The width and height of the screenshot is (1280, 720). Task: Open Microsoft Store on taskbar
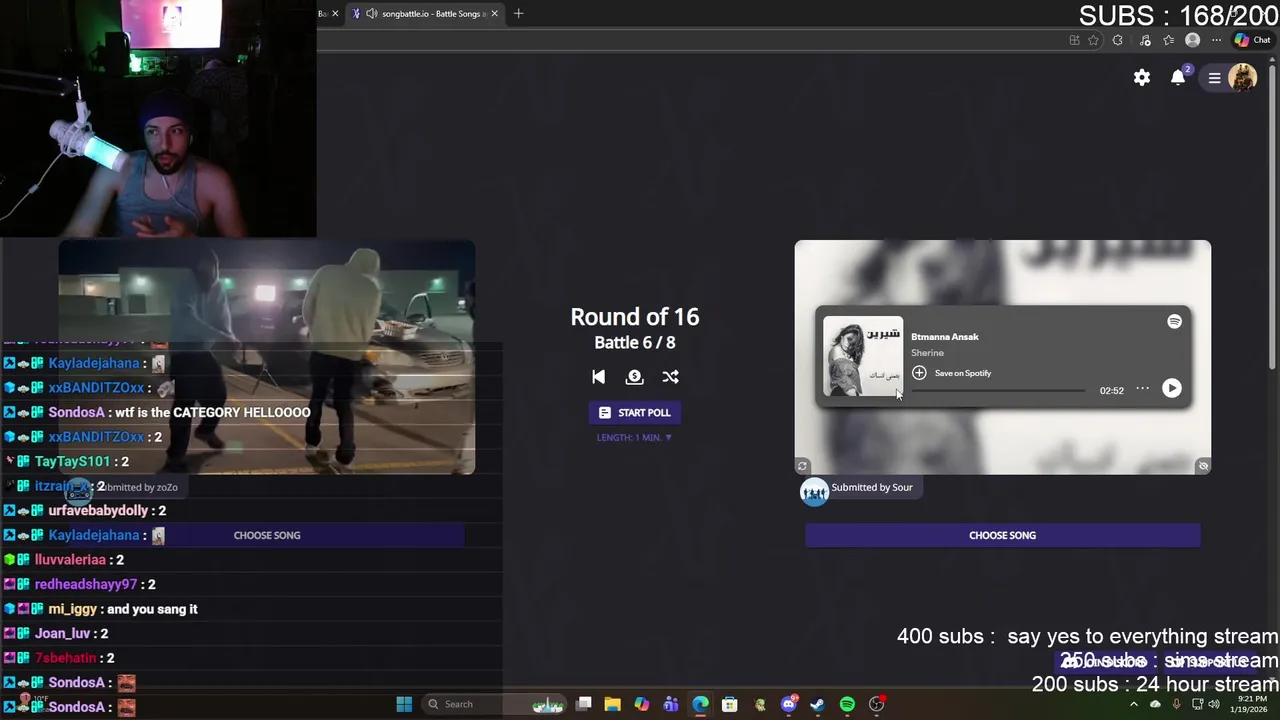tap(730, 704)
